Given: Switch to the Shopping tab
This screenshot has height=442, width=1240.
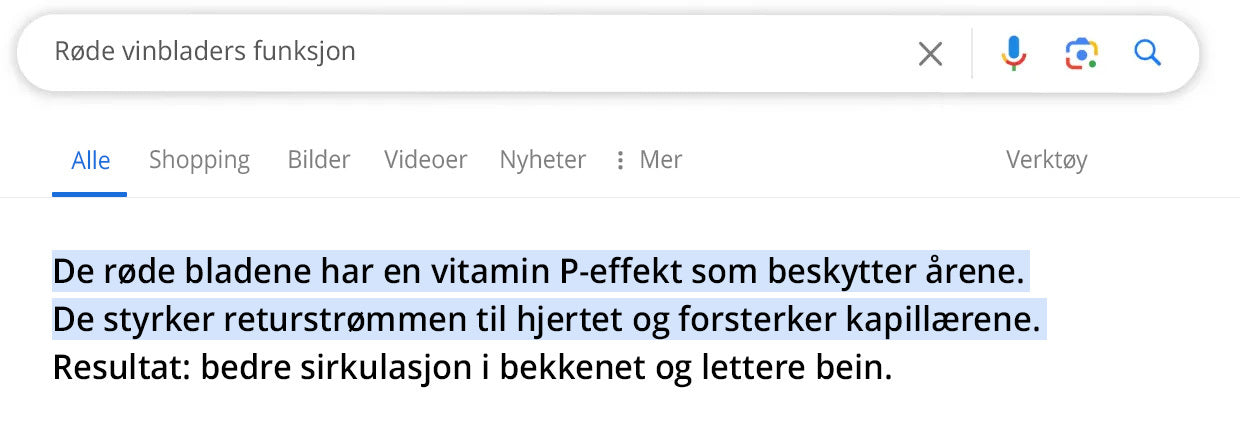Looking at the screenshot, I should click(x=199, y=160).
